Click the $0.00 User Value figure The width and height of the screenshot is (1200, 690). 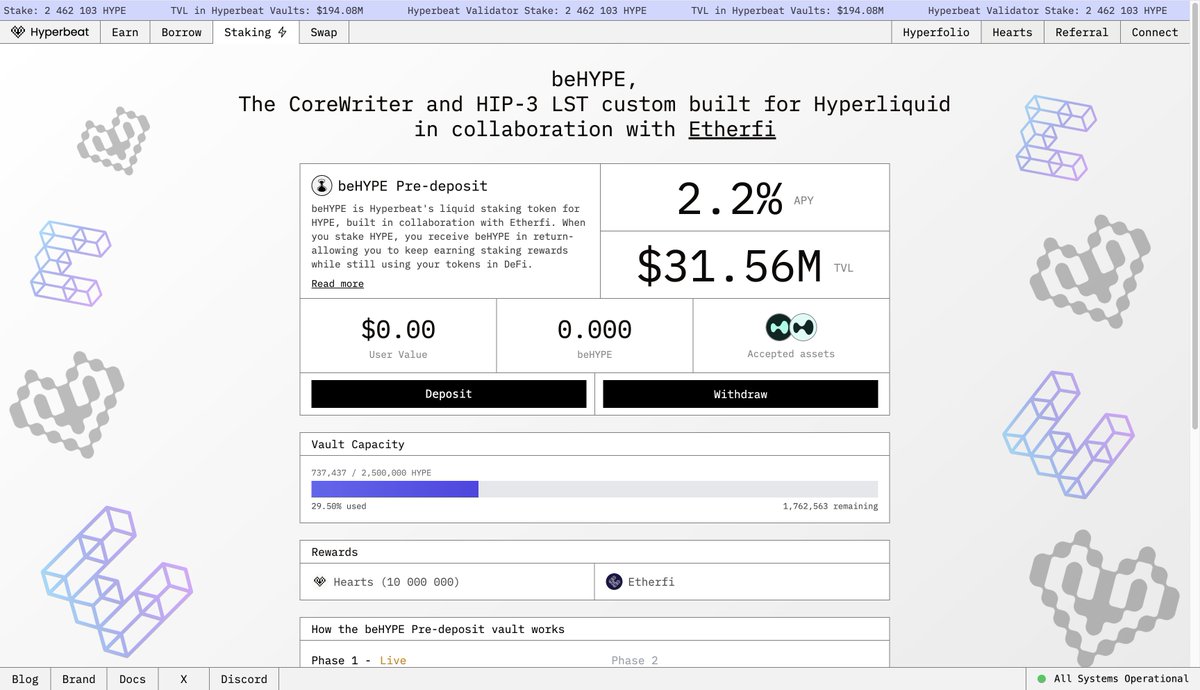pyautogui.click(x=398, y=329)
